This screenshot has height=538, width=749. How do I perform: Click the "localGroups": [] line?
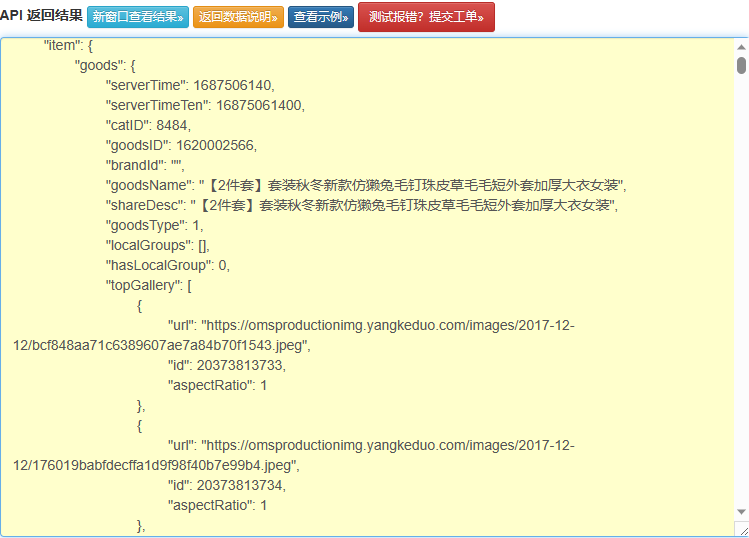tap(158, 246)
